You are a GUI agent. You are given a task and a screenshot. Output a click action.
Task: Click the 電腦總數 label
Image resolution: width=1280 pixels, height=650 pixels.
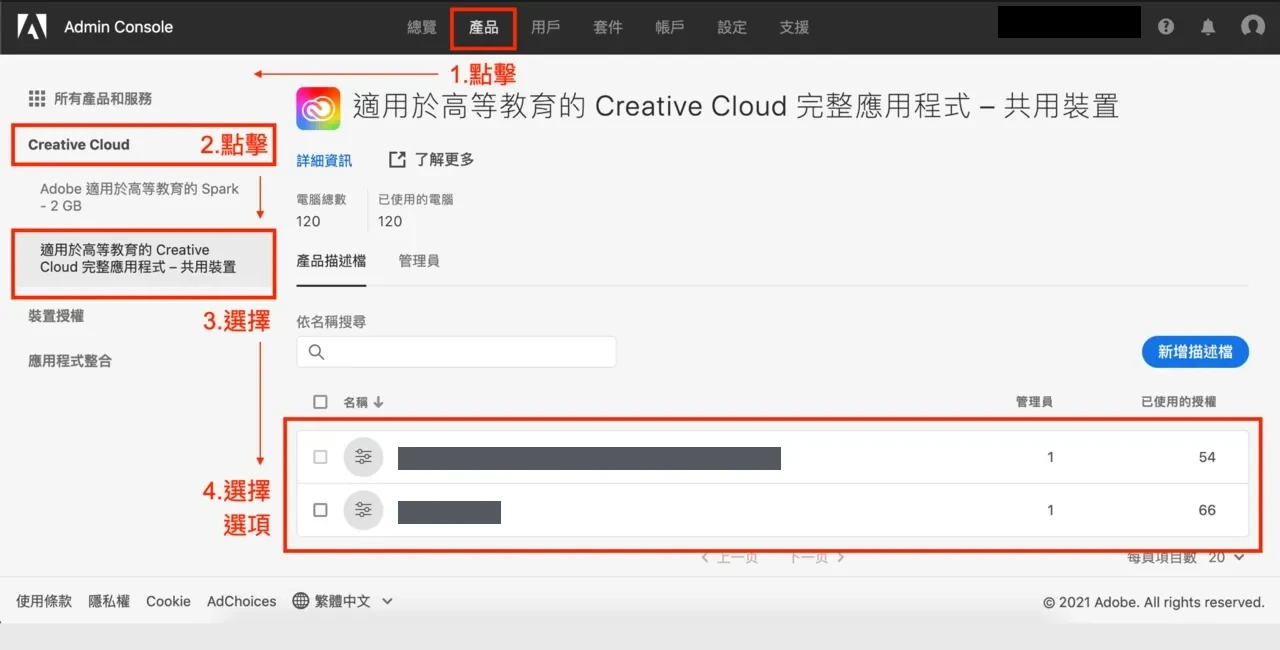coord(321,200)
